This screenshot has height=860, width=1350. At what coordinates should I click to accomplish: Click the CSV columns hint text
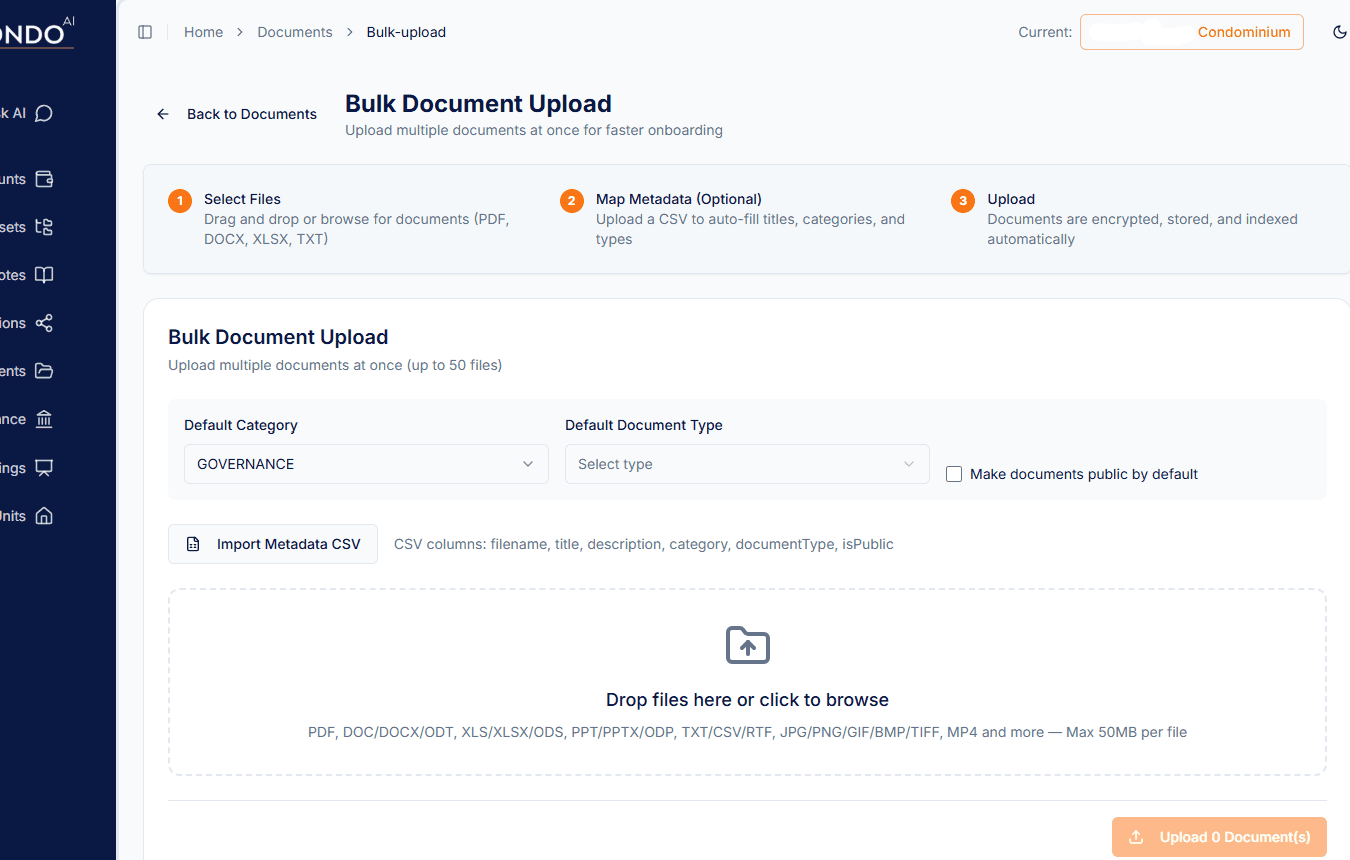(644, 544)
